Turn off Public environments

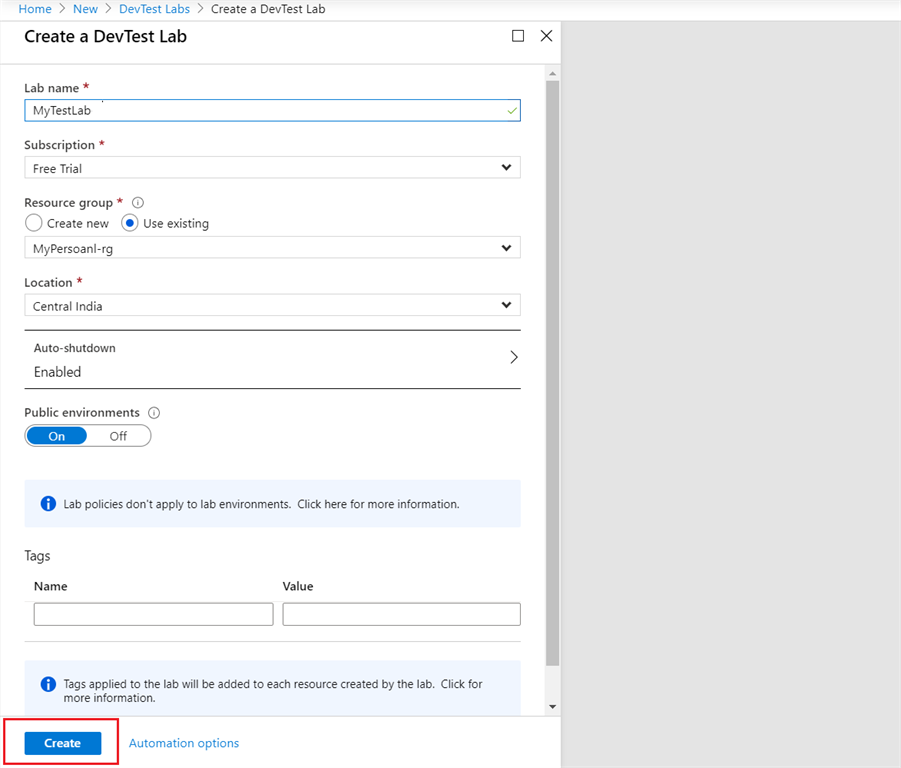click(118, 435)
